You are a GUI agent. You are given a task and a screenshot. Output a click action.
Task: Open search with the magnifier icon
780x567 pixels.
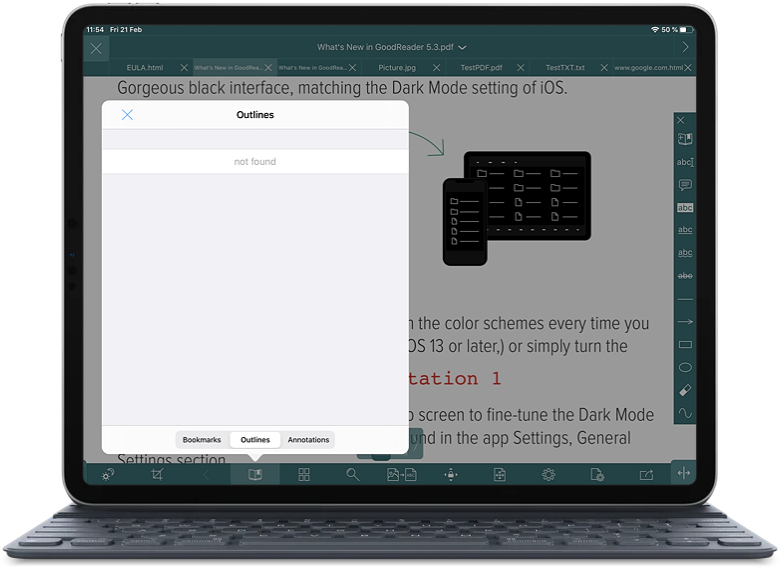click(x=353, y=475)
